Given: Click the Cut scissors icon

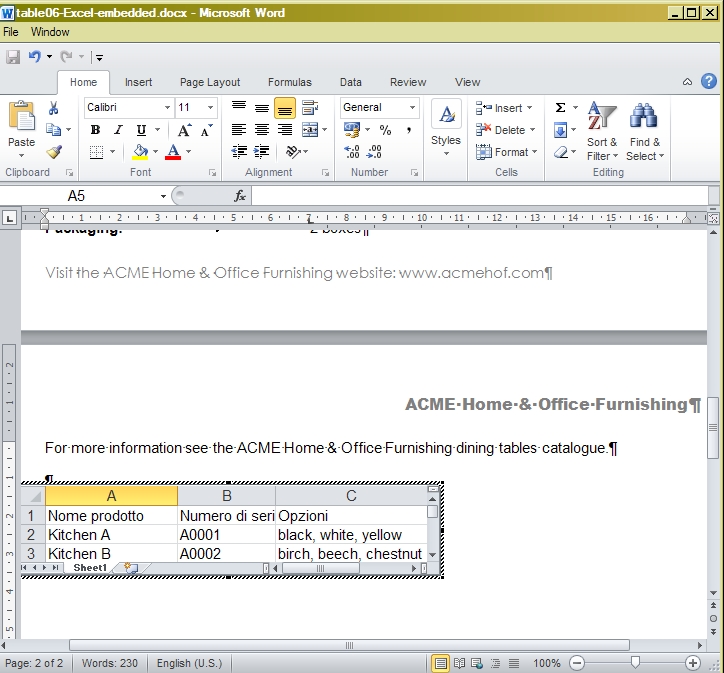Looking at the screenshot, I should 54,108.
